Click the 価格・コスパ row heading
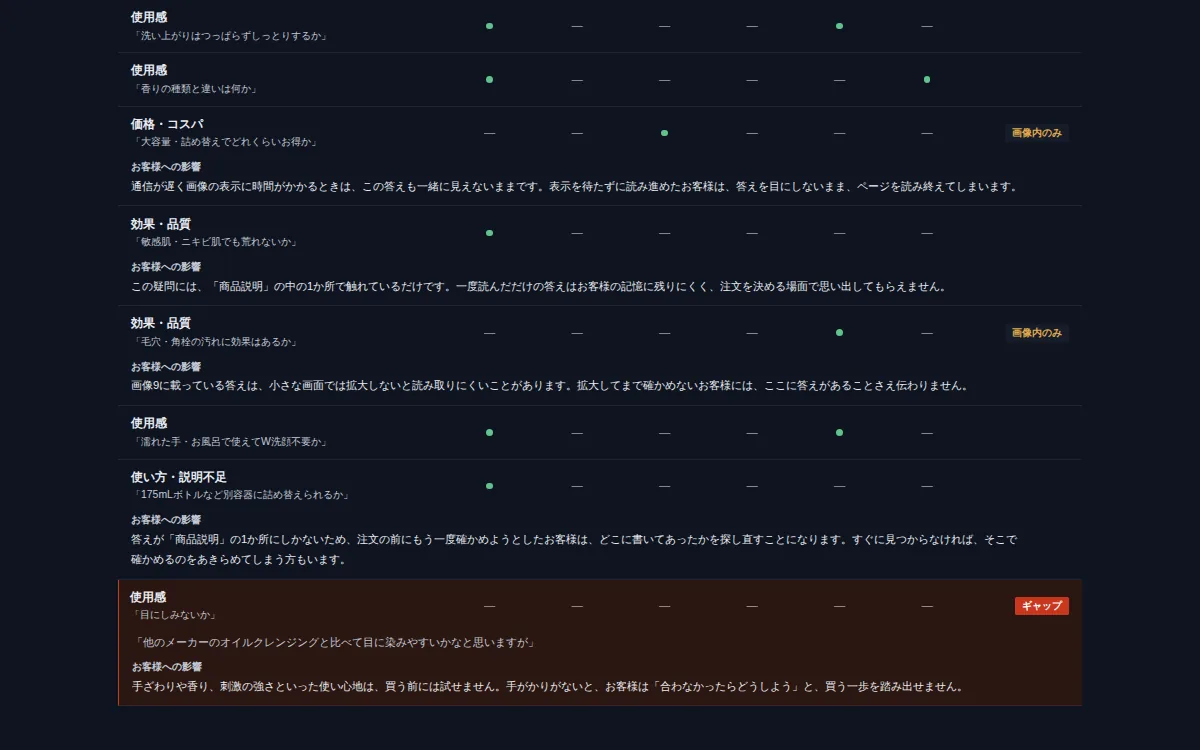 [167, 124]
